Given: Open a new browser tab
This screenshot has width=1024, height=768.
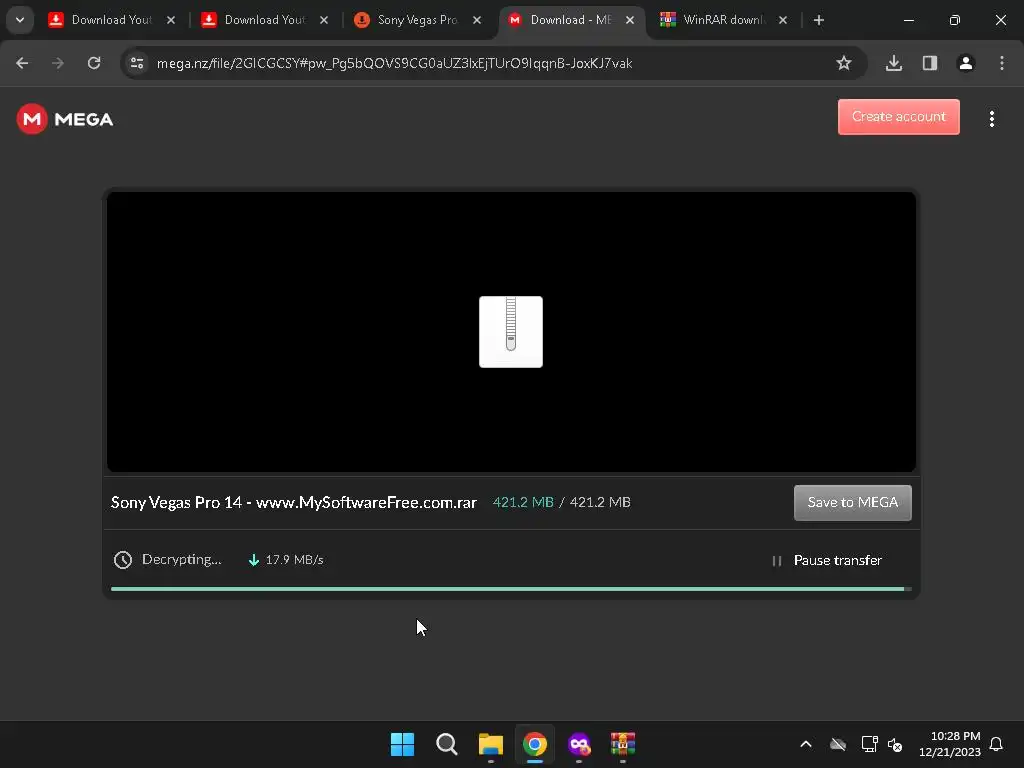Looking at the screenshot, I should point(818,20).
